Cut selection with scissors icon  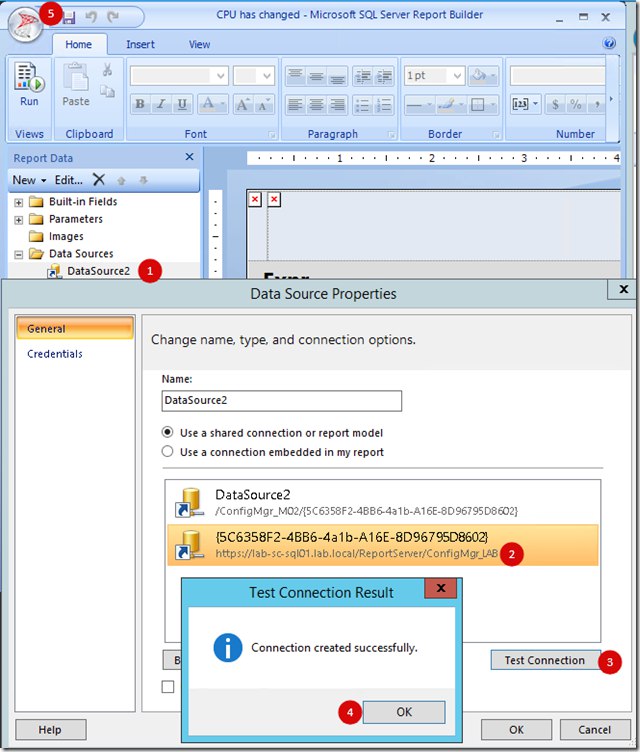tap(107, 70)
